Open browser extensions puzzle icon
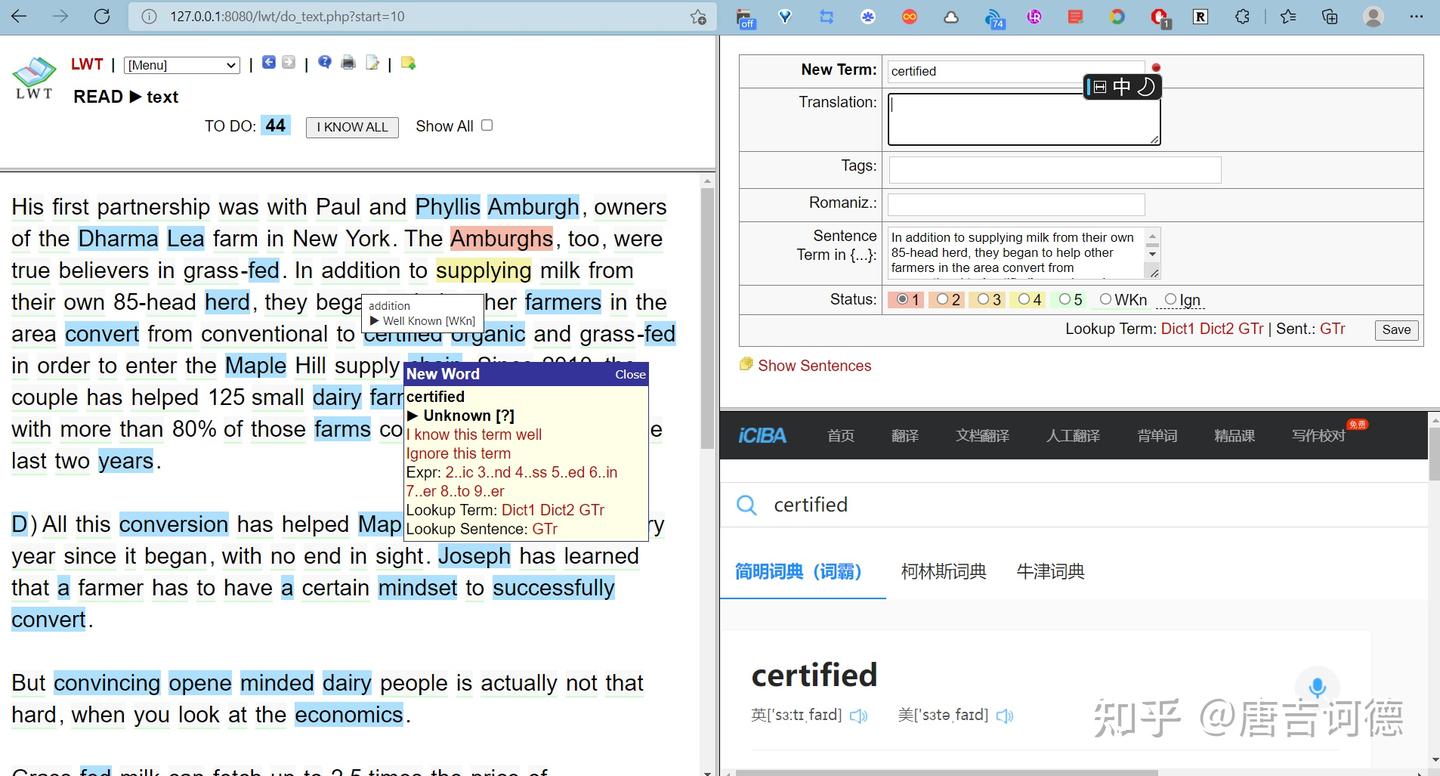1440x776 pixels. point(1242,17)
